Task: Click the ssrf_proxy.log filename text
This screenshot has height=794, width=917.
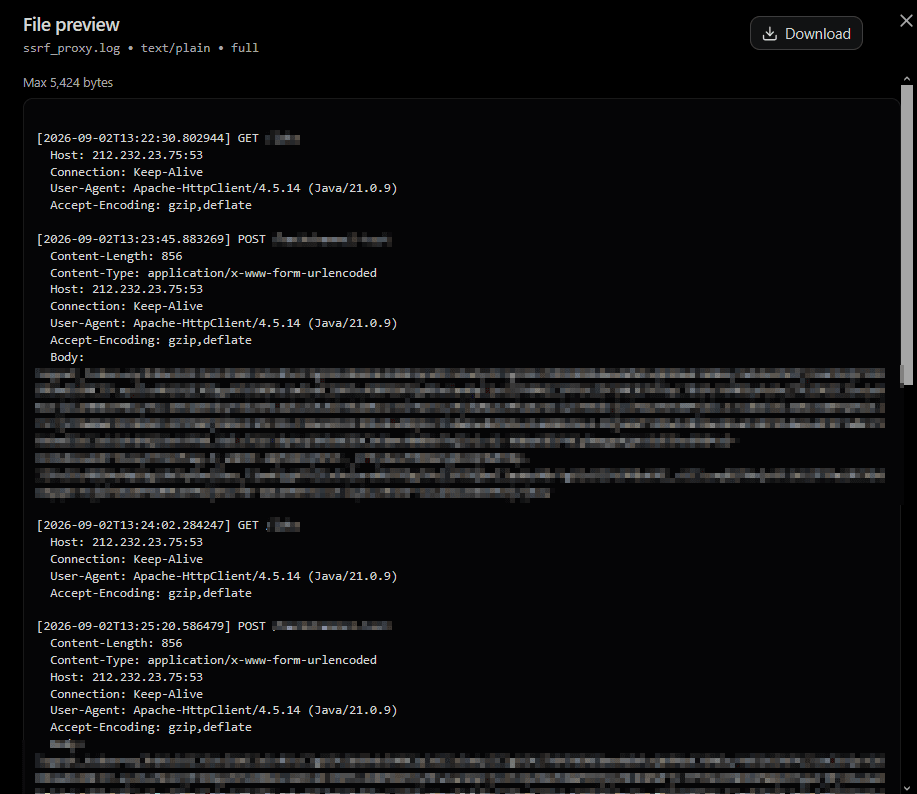Action: (71, 48)
